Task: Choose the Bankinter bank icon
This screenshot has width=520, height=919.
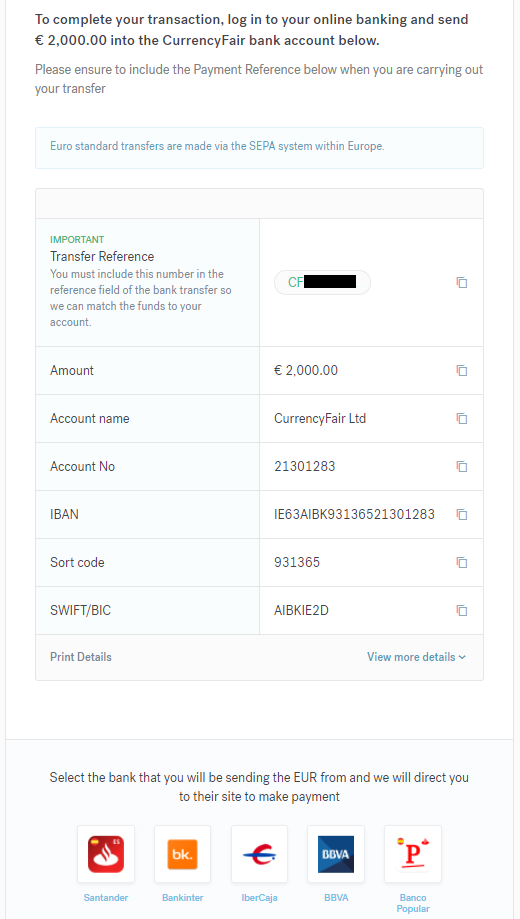Action: point(182,854)
